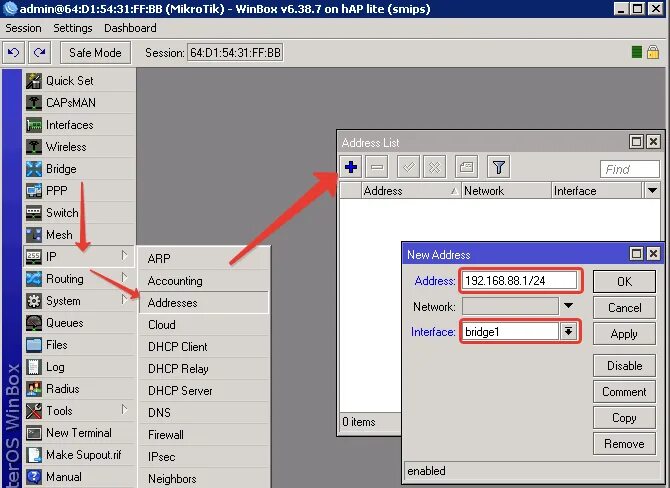Click the disable cross icon in Address List

click(x=435, y=167)
